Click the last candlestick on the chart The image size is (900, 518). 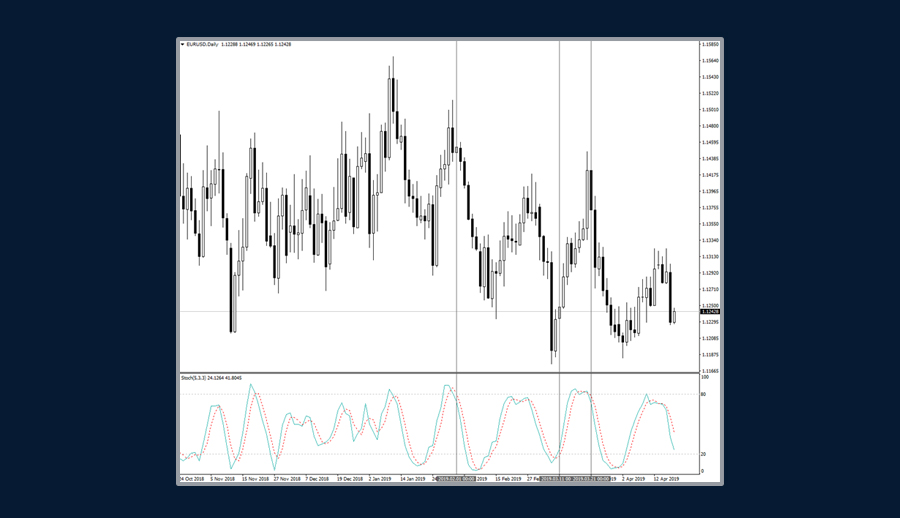[674, 316]
